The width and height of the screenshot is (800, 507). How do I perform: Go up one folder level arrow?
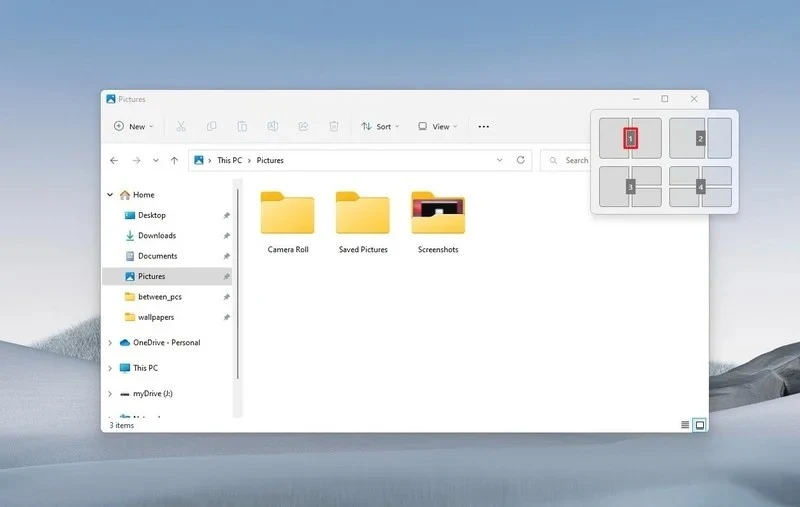pyautogui.click(x=174, y=160)
